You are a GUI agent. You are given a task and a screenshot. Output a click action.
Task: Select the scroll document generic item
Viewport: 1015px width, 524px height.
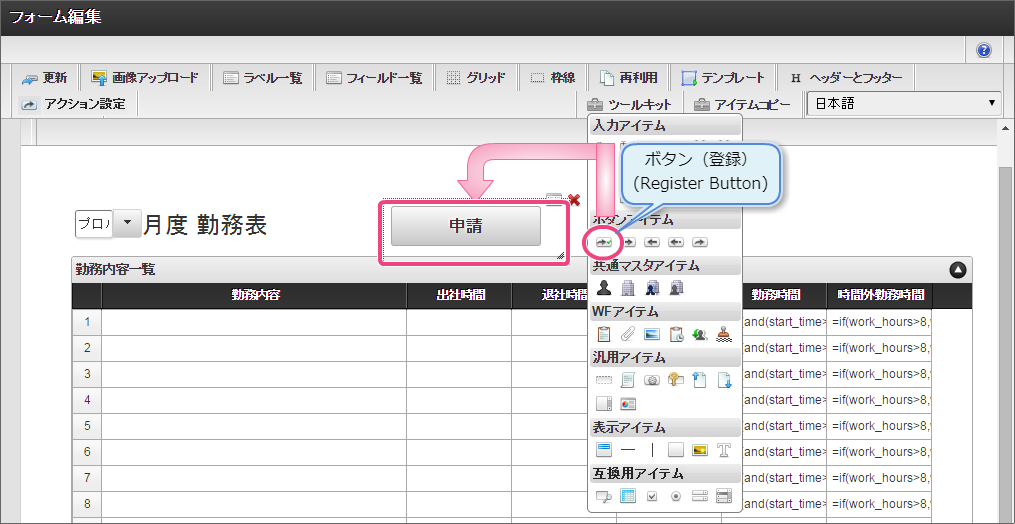click(x=627, y=380)
